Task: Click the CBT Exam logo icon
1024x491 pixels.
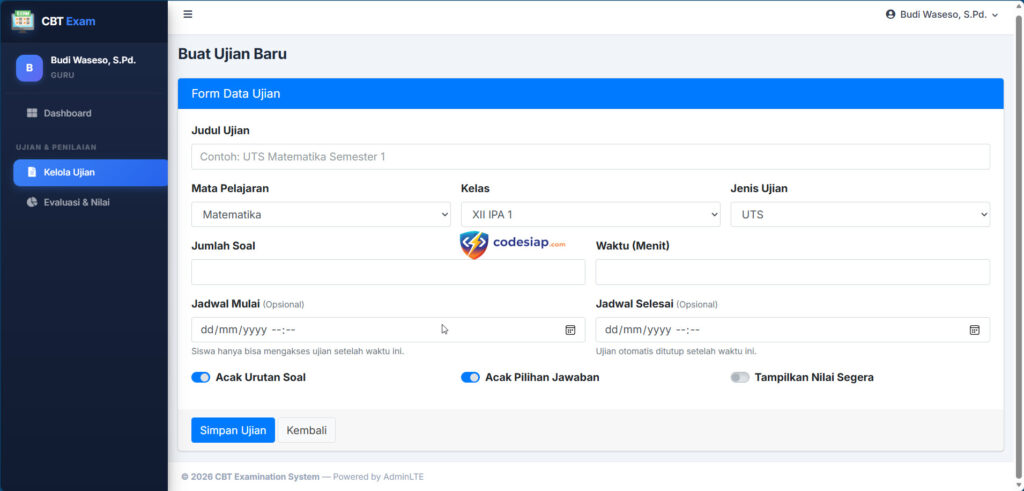Action: tap(22, 19)
